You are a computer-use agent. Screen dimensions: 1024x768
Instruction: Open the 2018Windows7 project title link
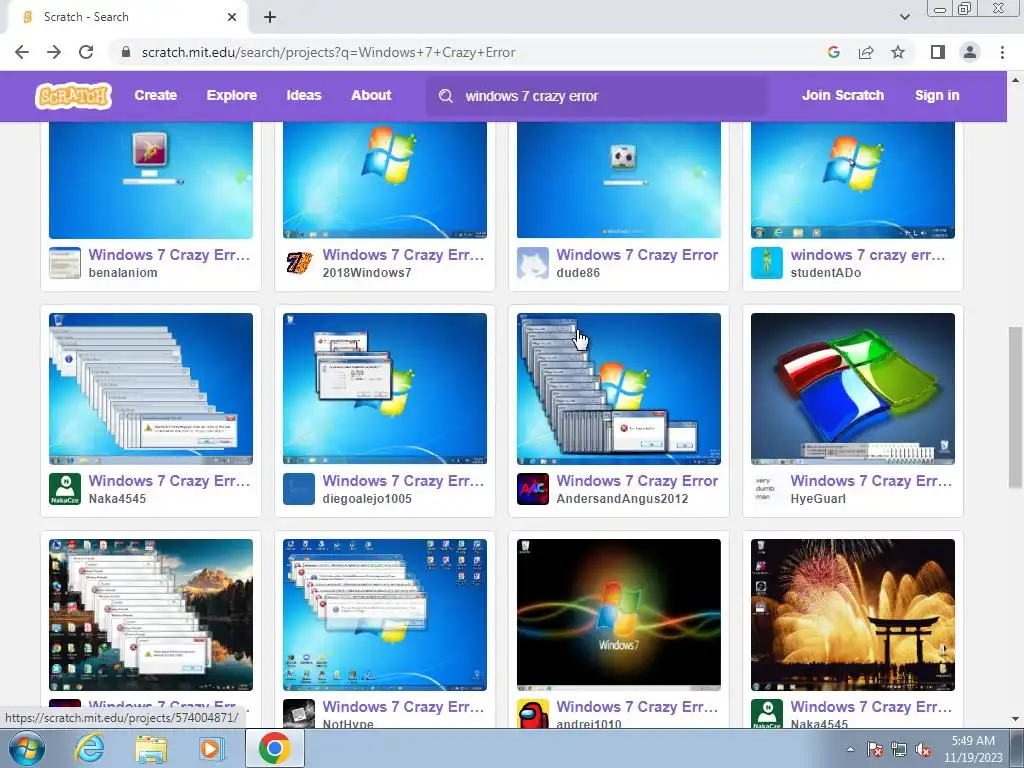403,255
